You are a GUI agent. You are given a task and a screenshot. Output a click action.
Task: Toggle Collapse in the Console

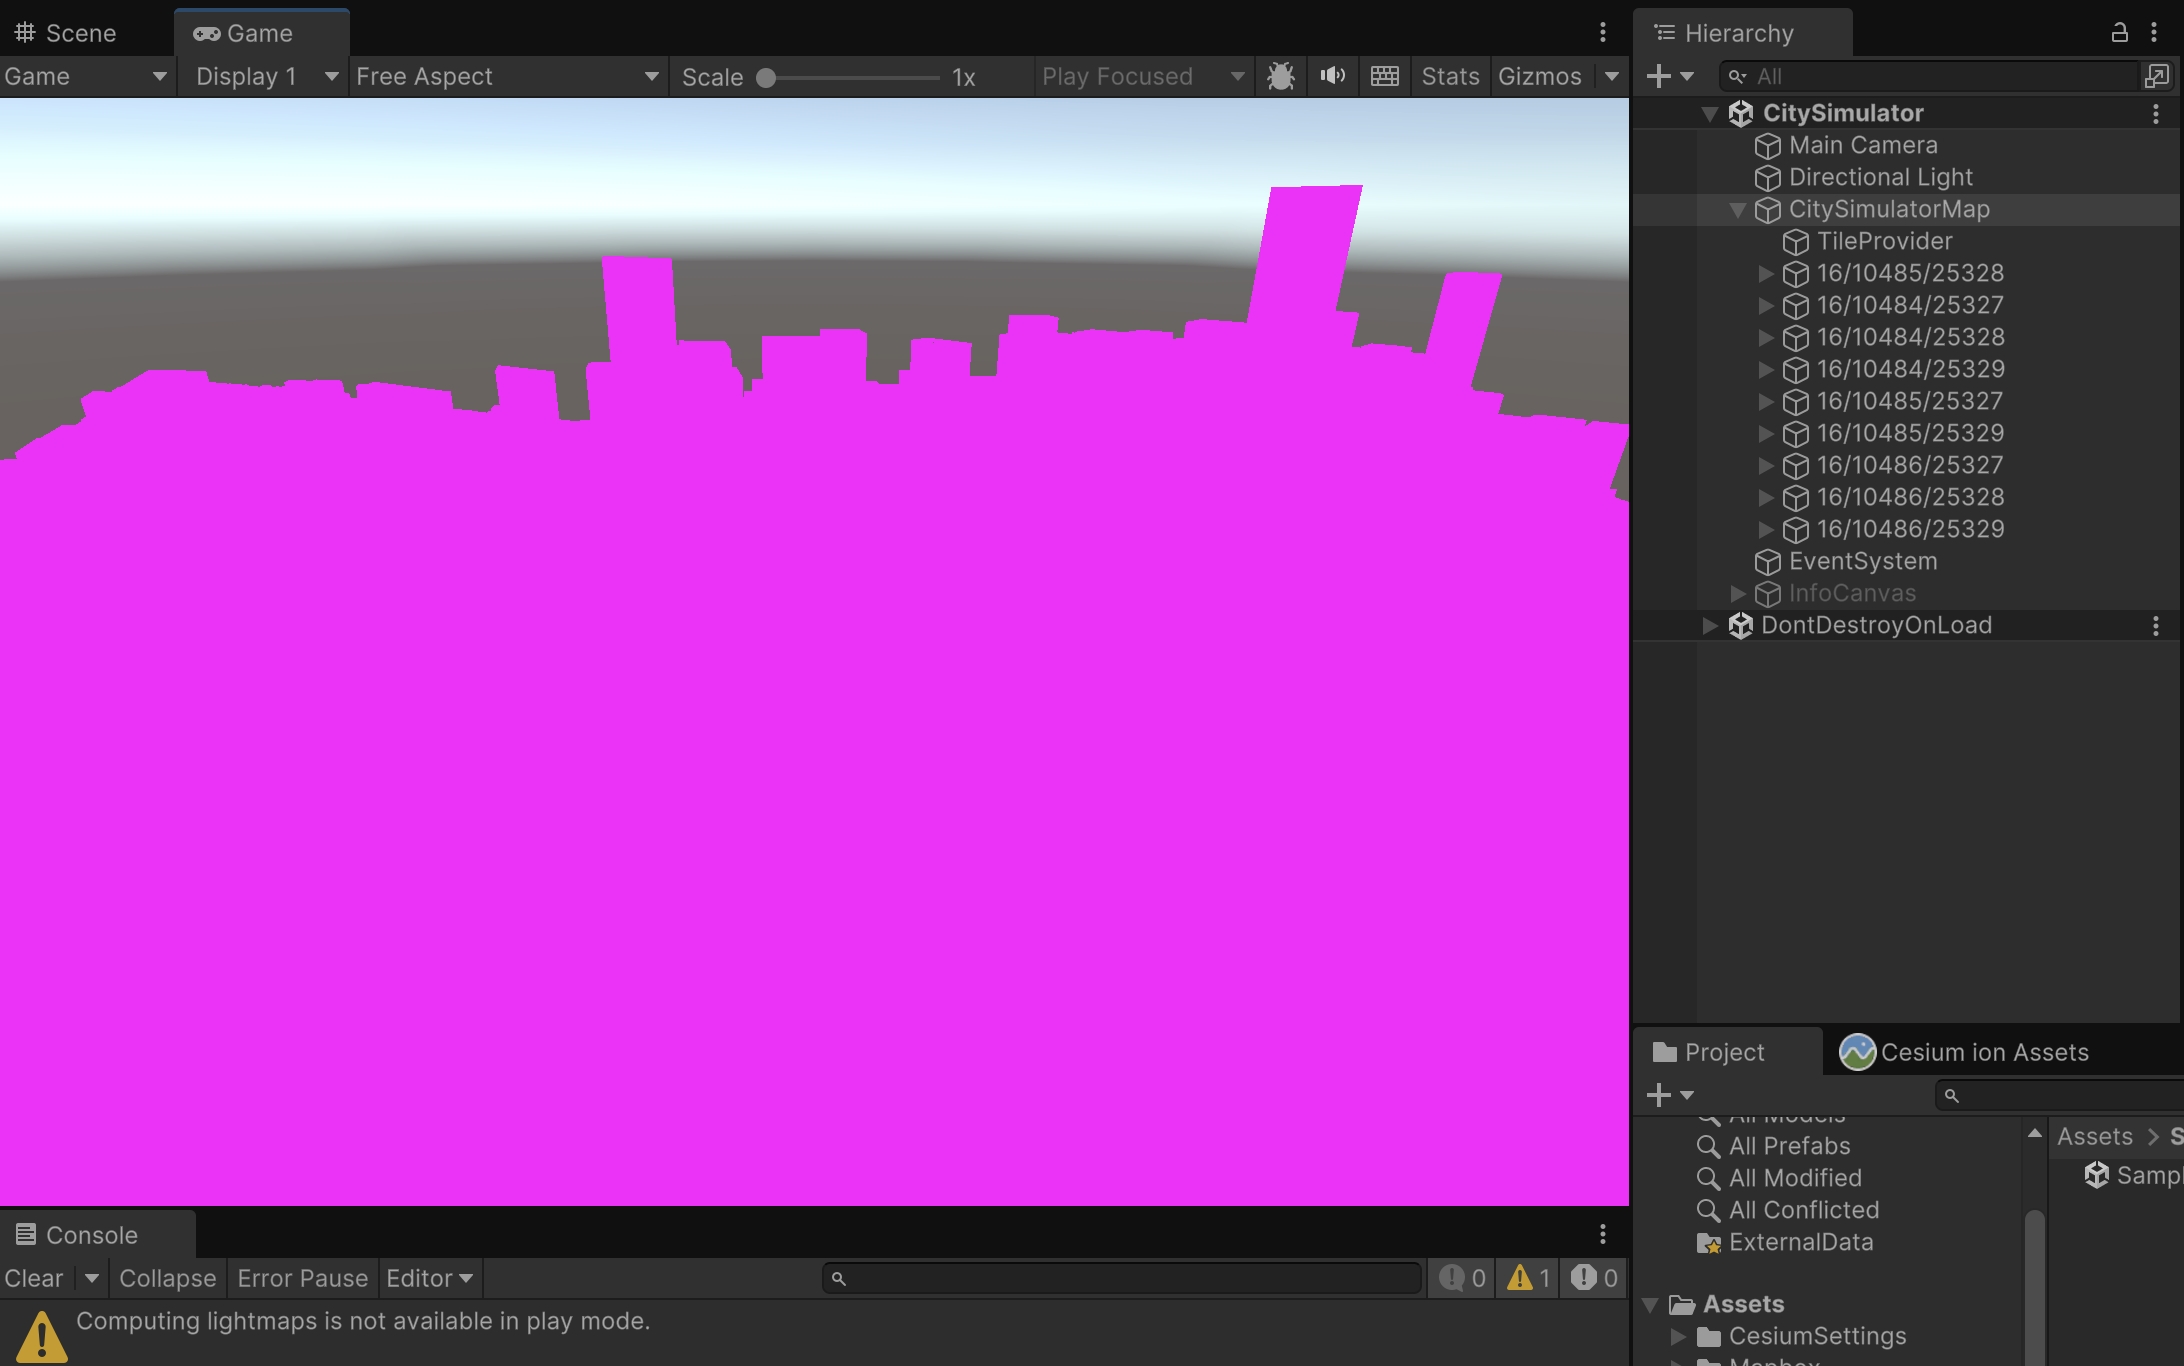(167, 1278)
